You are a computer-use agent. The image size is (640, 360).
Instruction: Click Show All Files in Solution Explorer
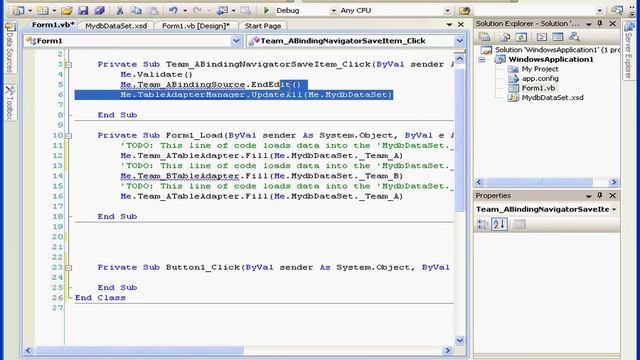point(505,37)
